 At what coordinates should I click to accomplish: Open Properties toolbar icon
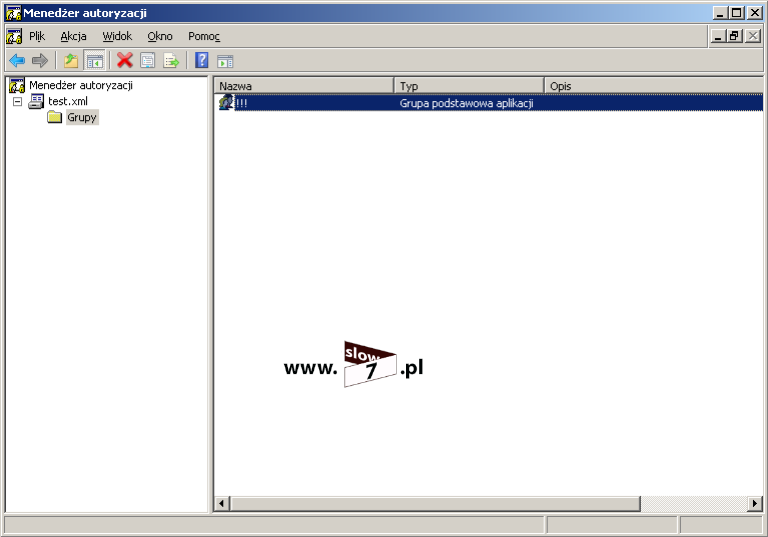click(147, 61)
